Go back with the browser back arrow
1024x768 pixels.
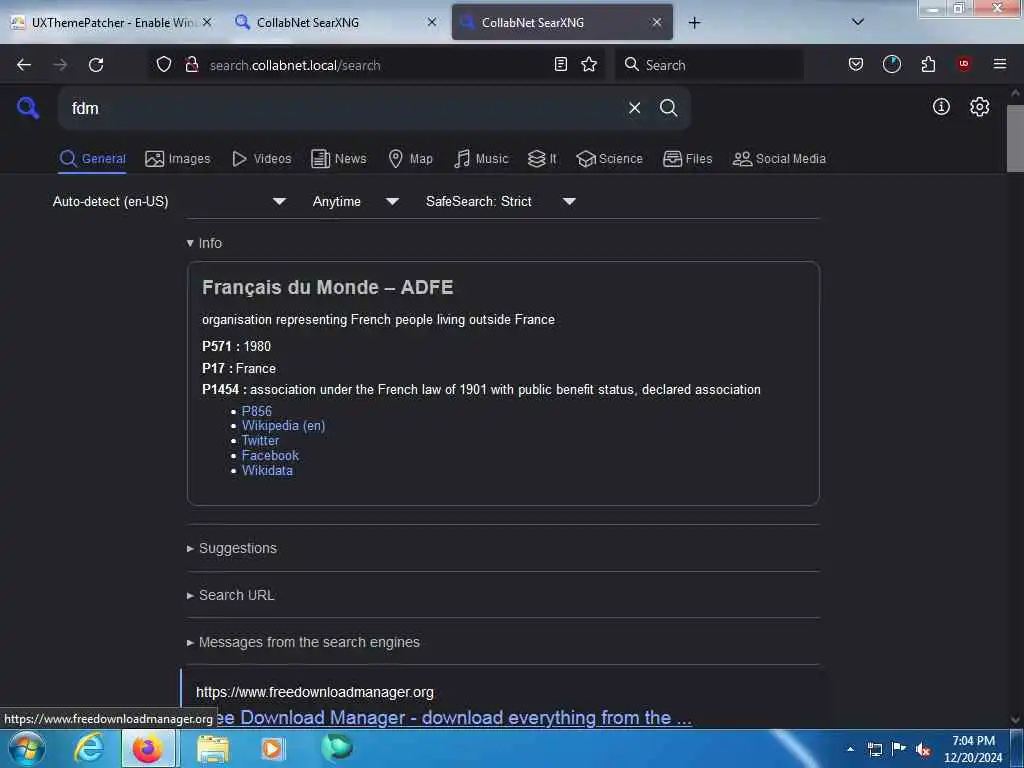[24, 65]
